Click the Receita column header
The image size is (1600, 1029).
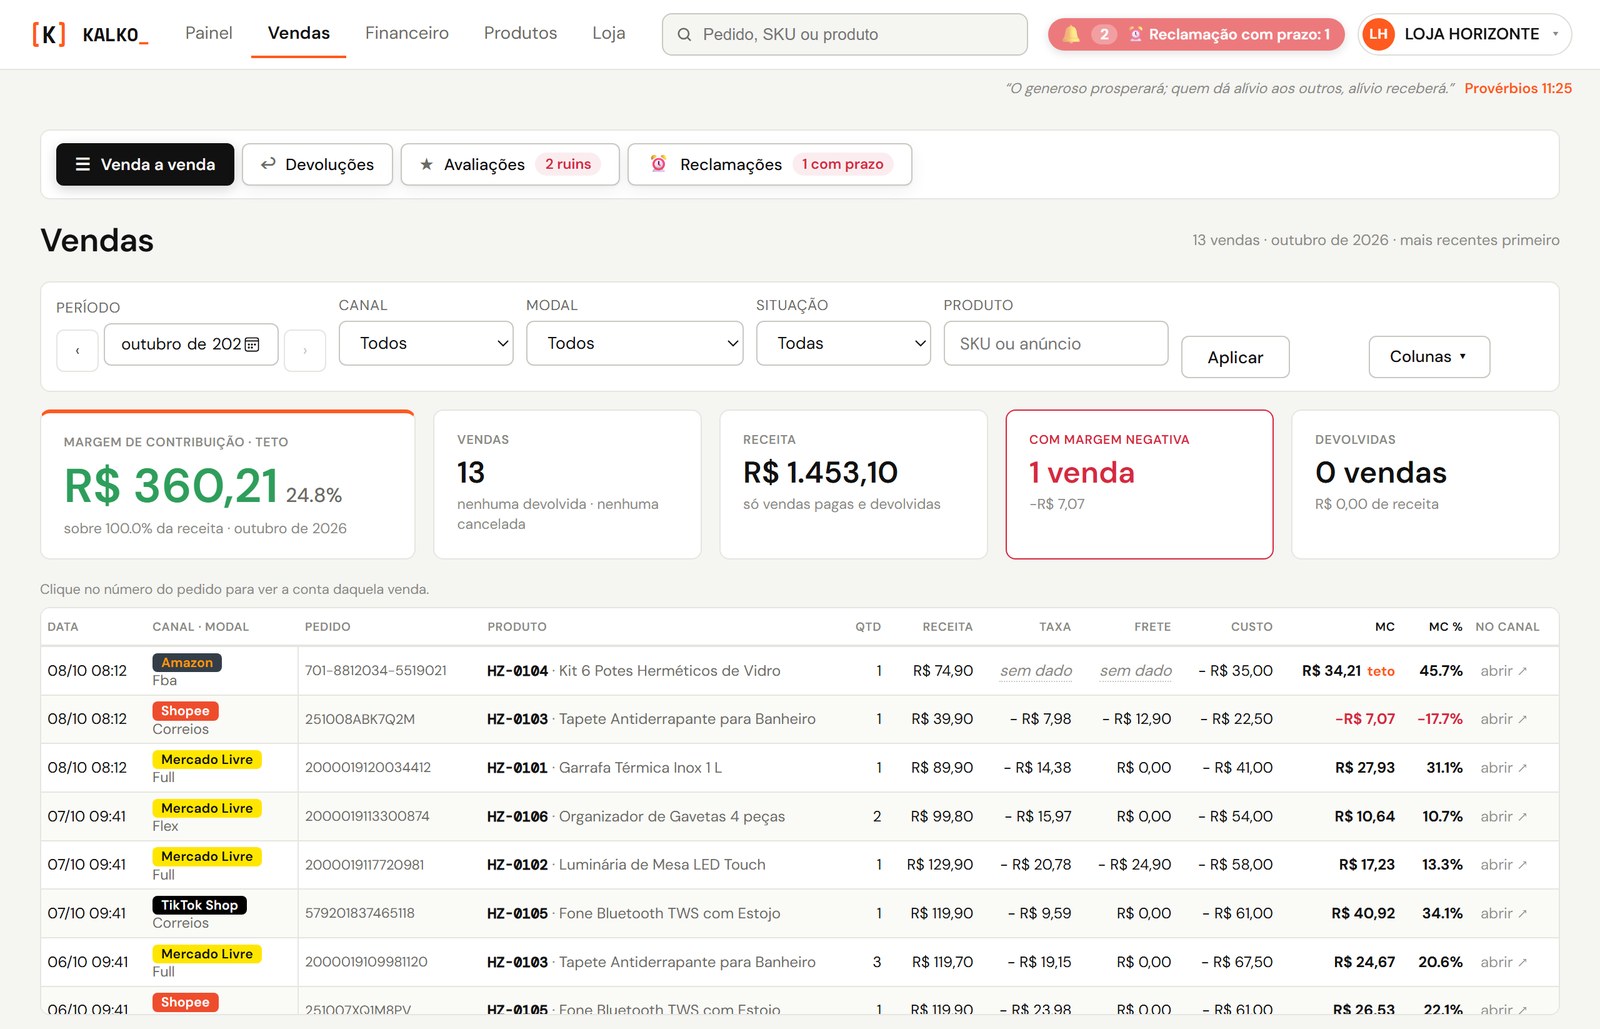pyautogui.click(x=947, y=627)
